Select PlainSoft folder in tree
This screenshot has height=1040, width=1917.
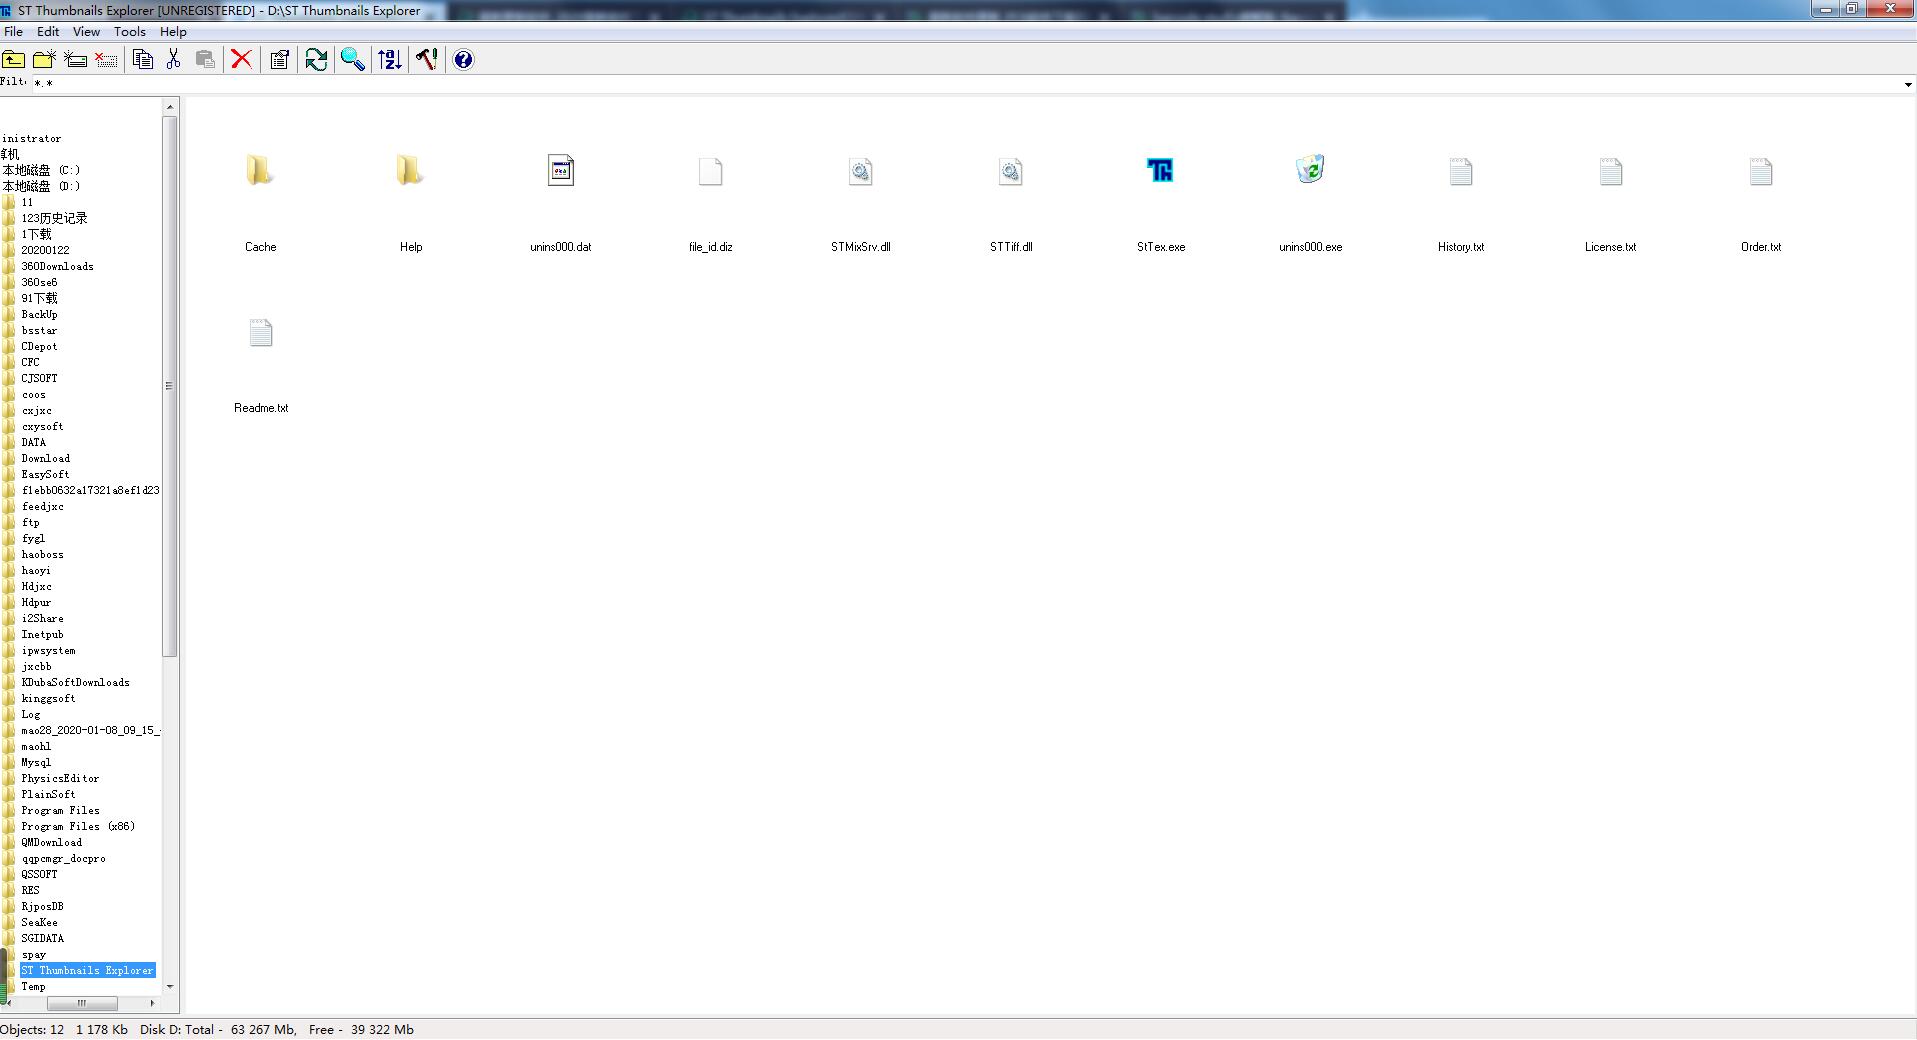click(x=48, y=795)
